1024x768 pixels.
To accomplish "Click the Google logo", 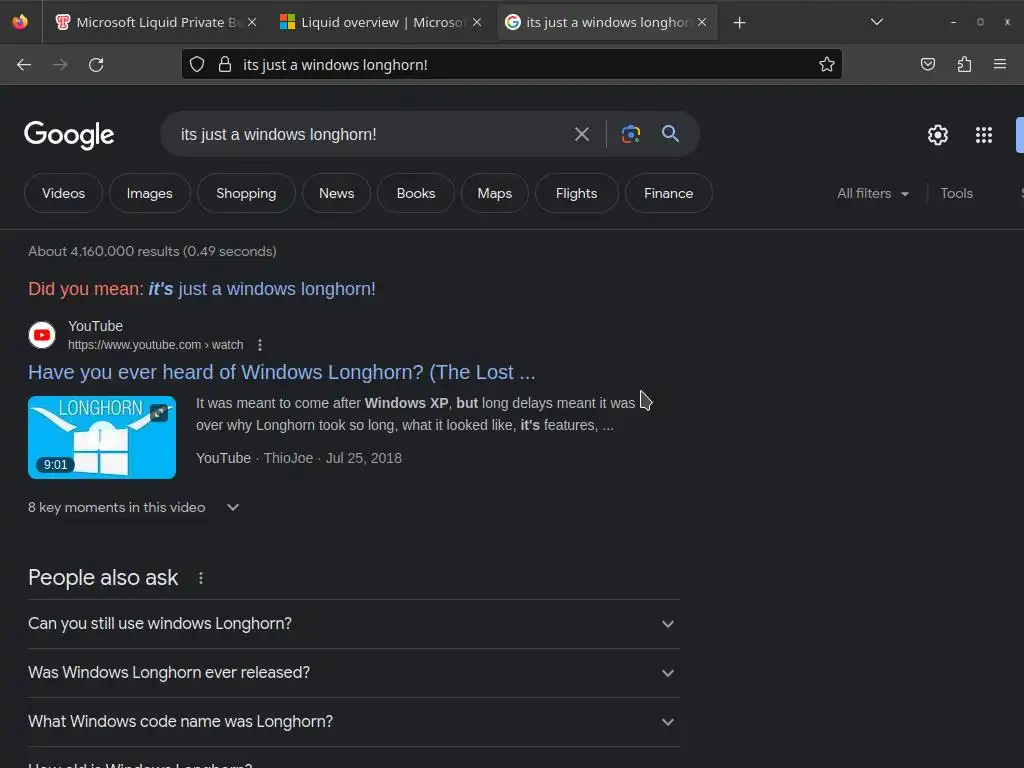I will click(x=69, y=135).
